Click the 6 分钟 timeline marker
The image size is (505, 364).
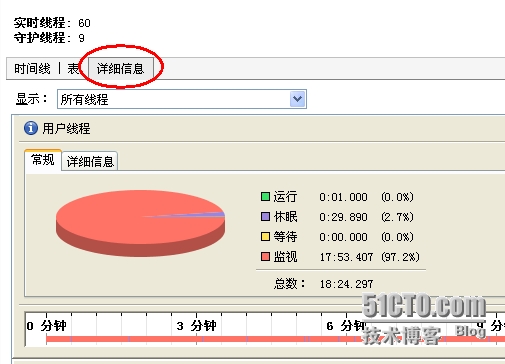click(346, 326)
